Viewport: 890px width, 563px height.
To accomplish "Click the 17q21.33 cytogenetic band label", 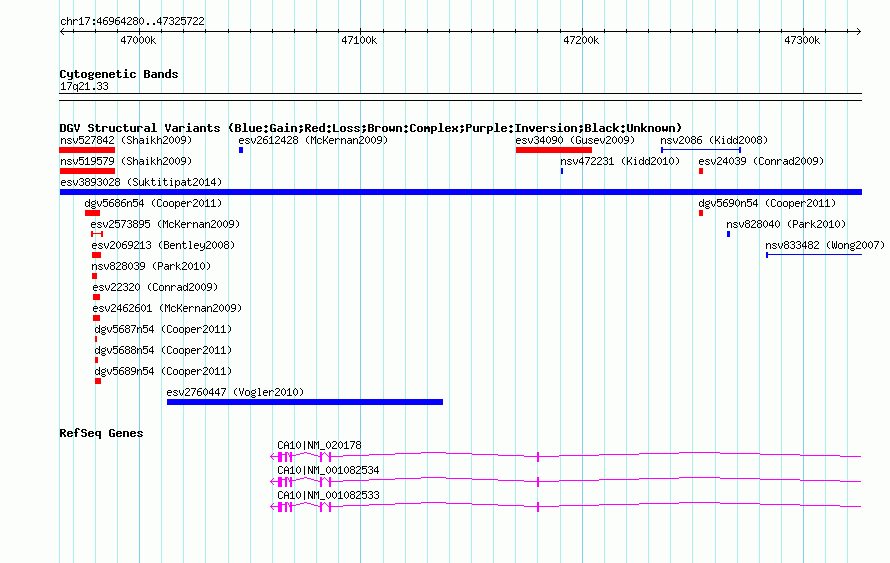I will 84,86.
